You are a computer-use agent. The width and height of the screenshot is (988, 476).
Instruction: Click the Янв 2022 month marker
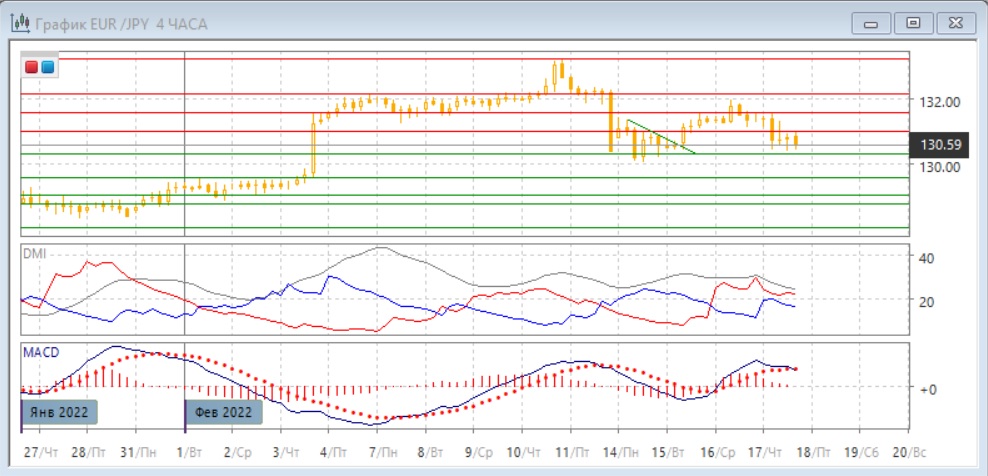(x=62, y=411)
